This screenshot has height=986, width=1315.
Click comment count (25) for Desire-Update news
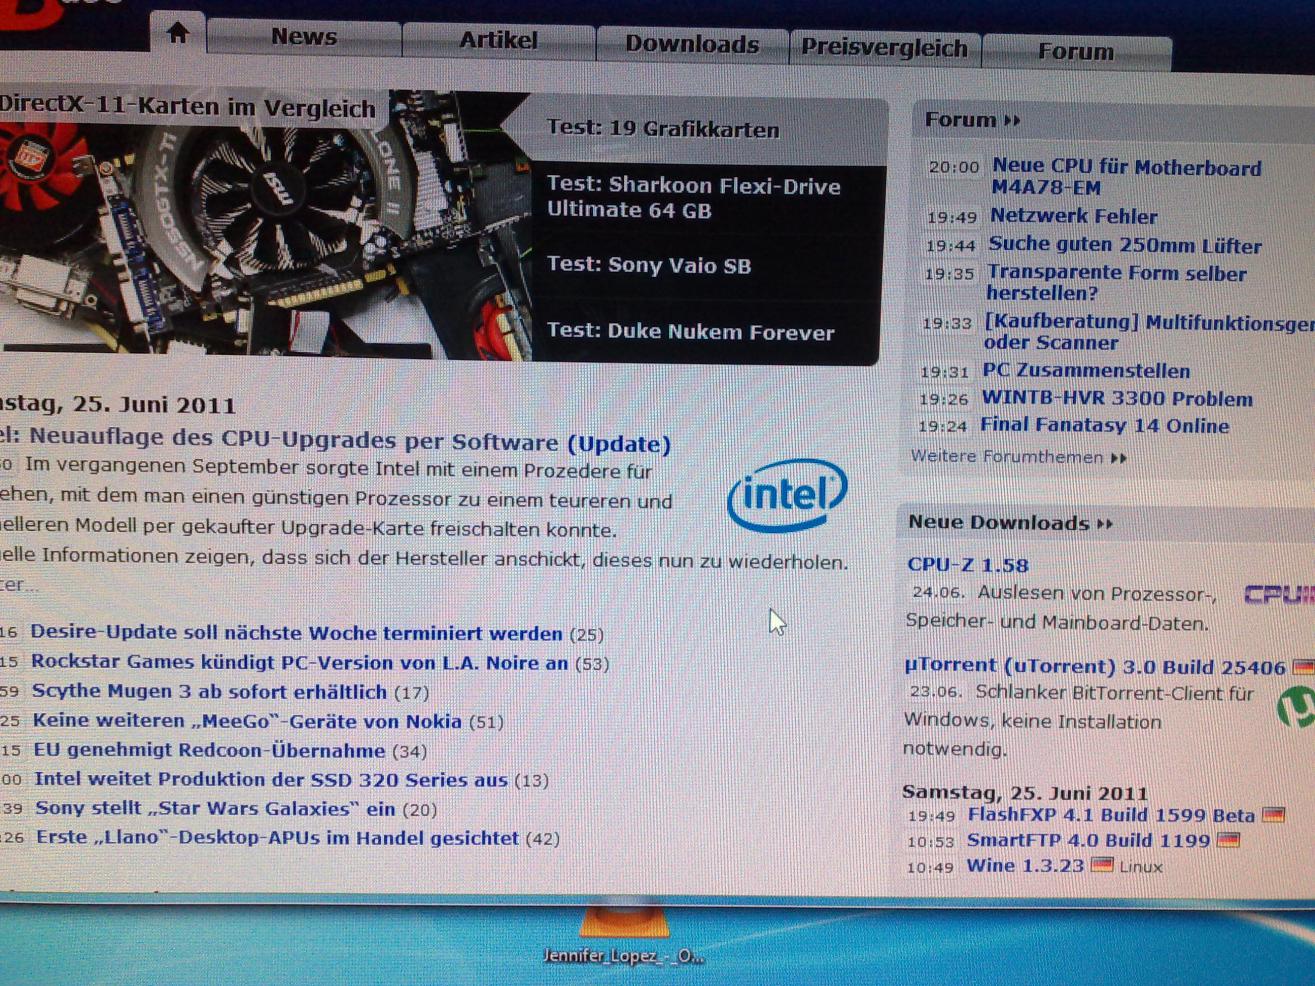586,635
